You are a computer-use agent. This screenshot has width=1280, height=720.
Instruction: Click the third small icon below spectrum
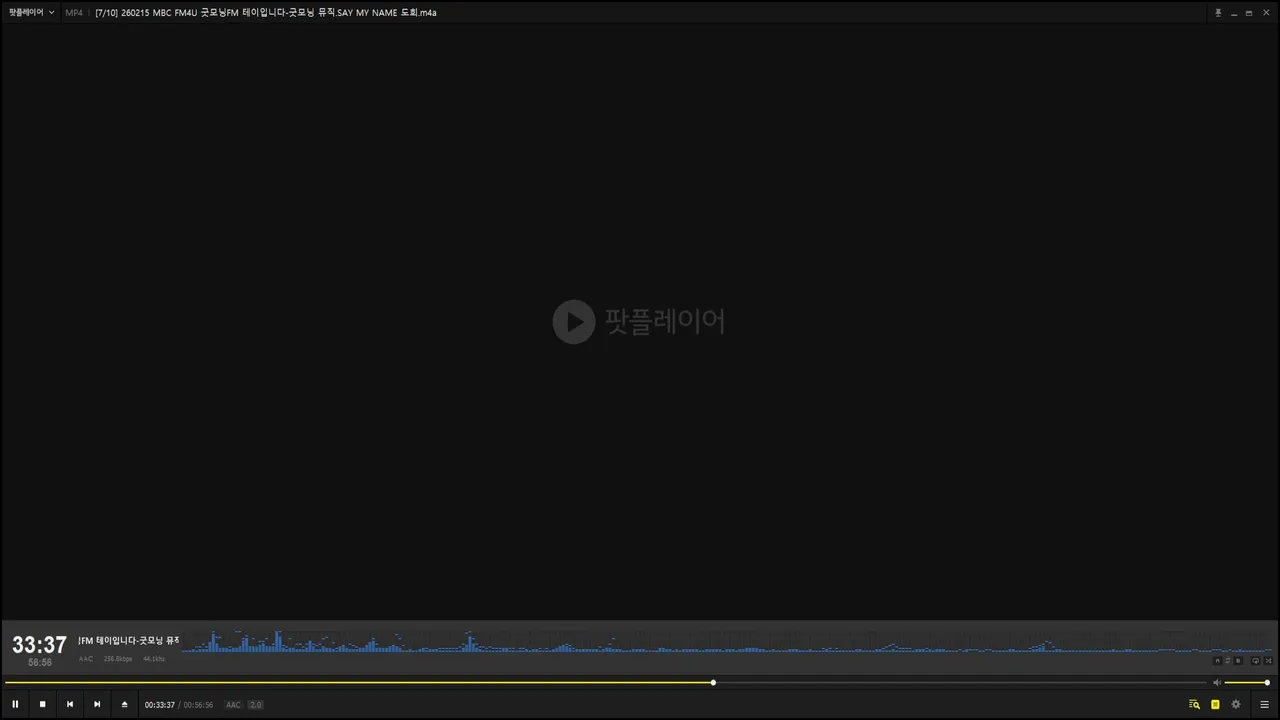point(1238,661)
